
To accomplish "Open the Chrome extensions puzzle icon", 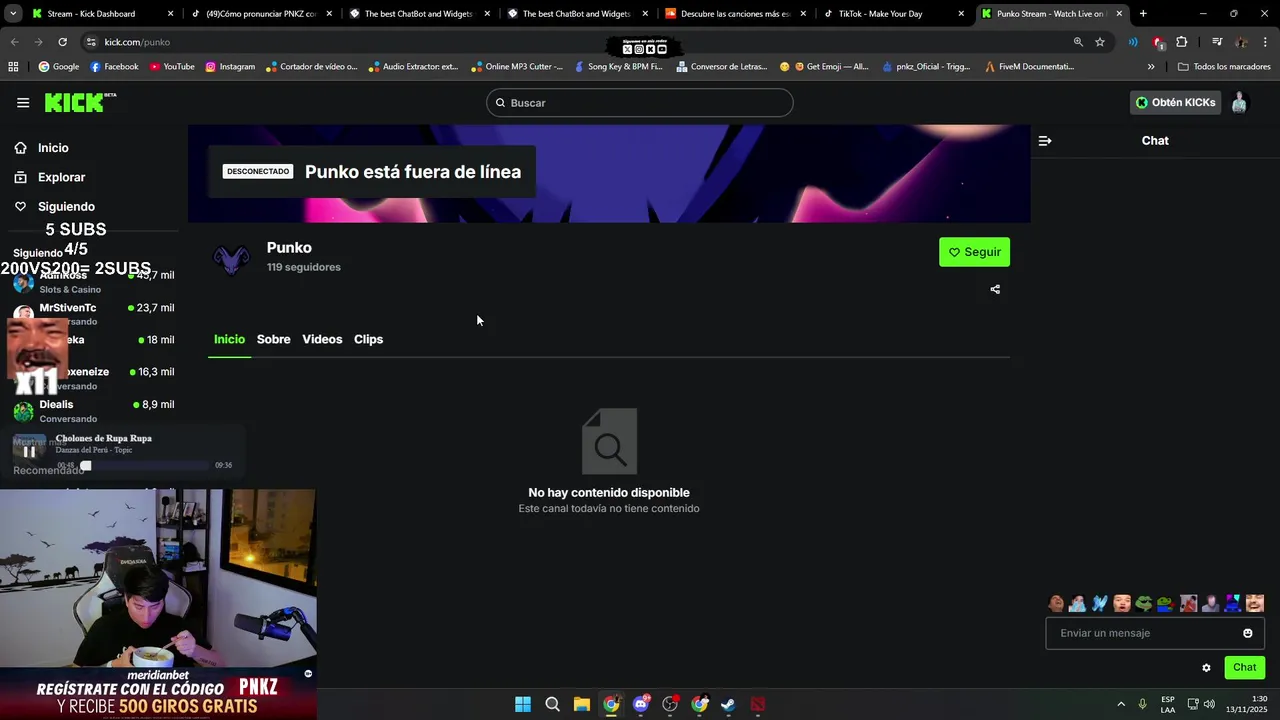I will coord(1182,42).
